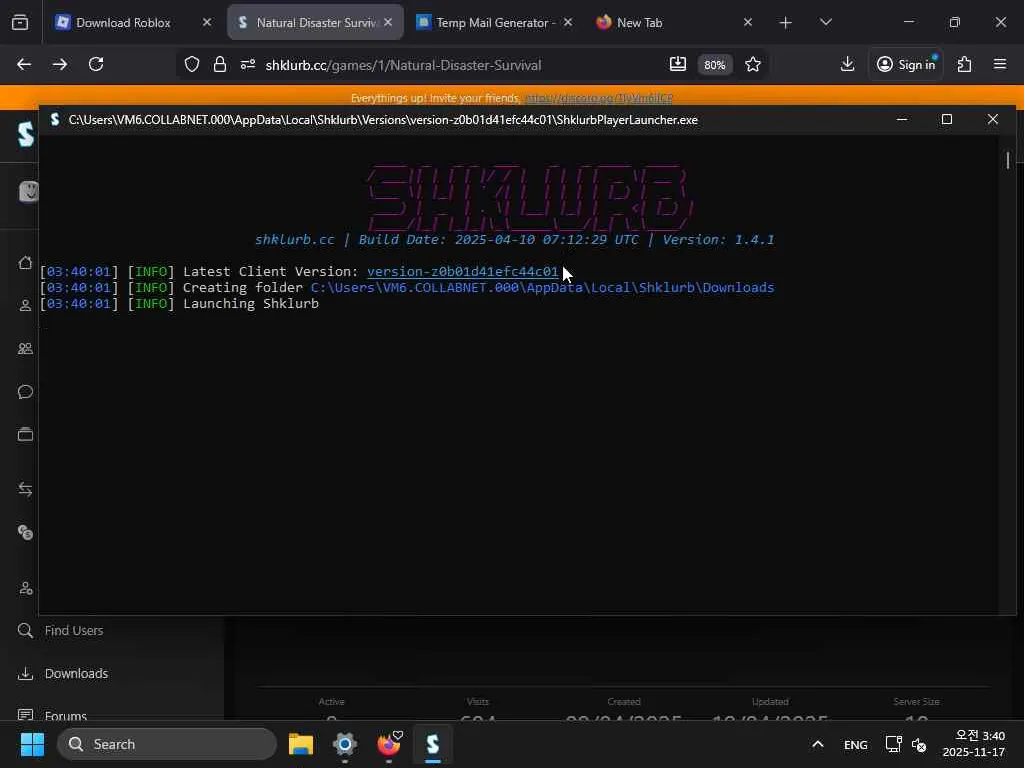Switch ENG input language

pos(856,744)
